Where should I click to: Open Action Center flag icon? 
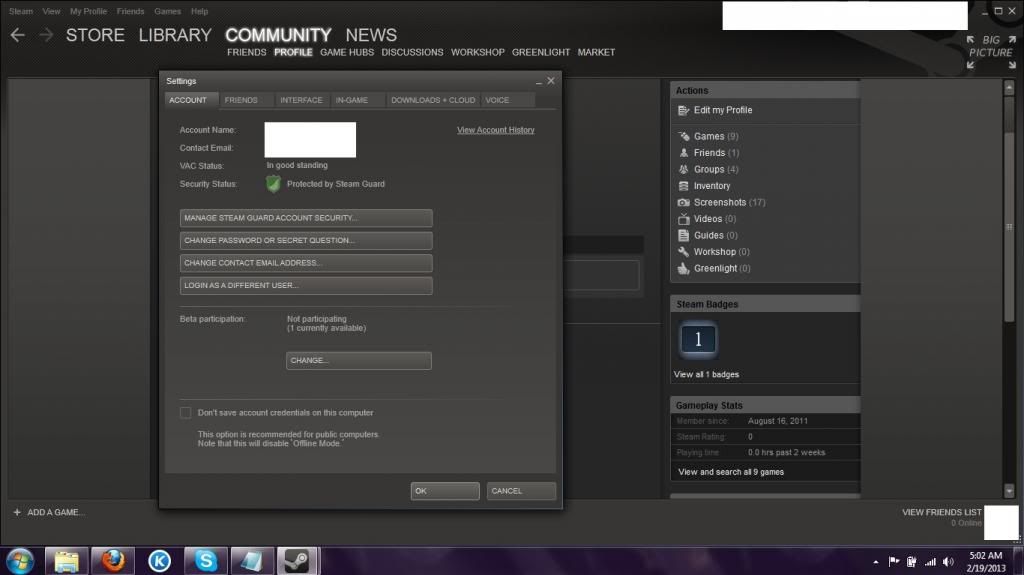(894, 562)
